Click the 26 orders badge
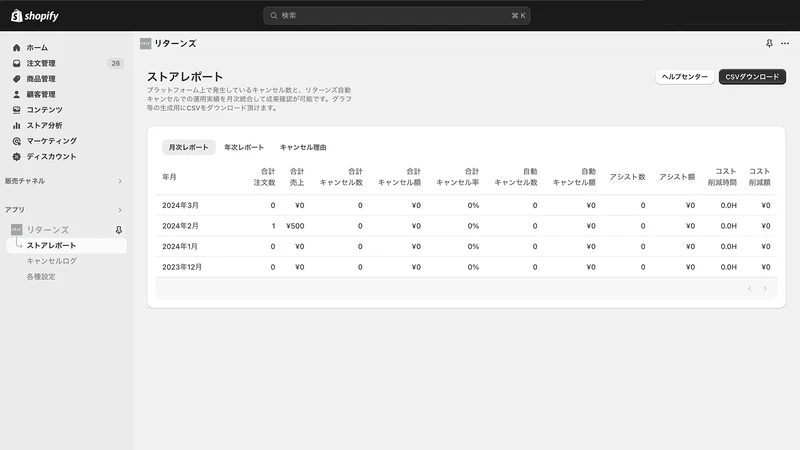Viewport: 800px width, 450px height. click(x=116, y=63)
